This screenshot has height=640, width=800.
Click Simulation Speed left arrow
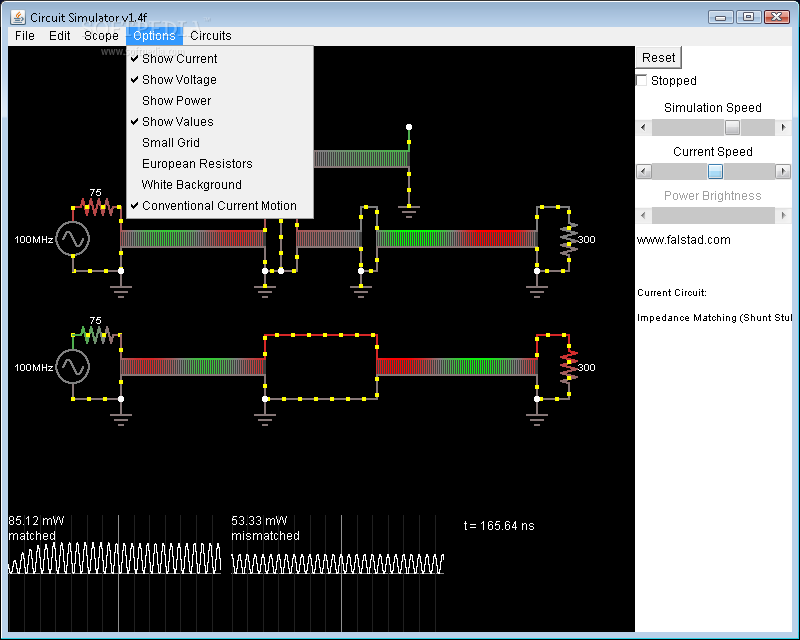[x=643, y=127]
